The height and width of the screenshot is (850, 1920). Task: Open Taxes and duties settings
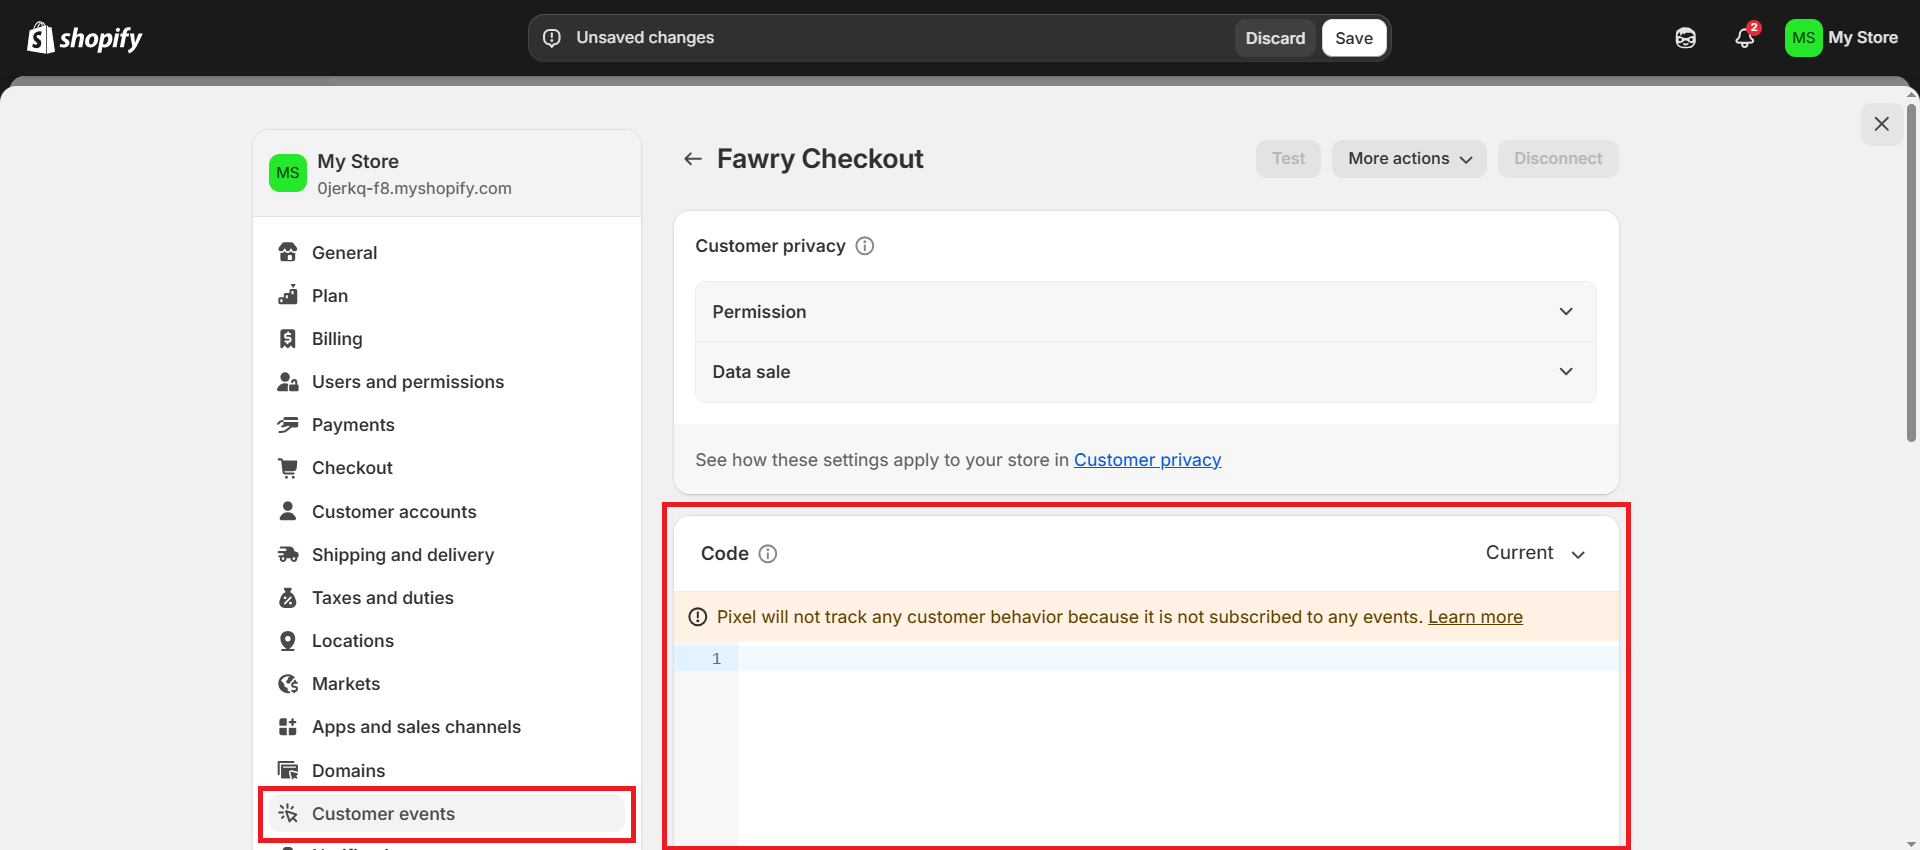pyautogui.click(x=447, y=597)
